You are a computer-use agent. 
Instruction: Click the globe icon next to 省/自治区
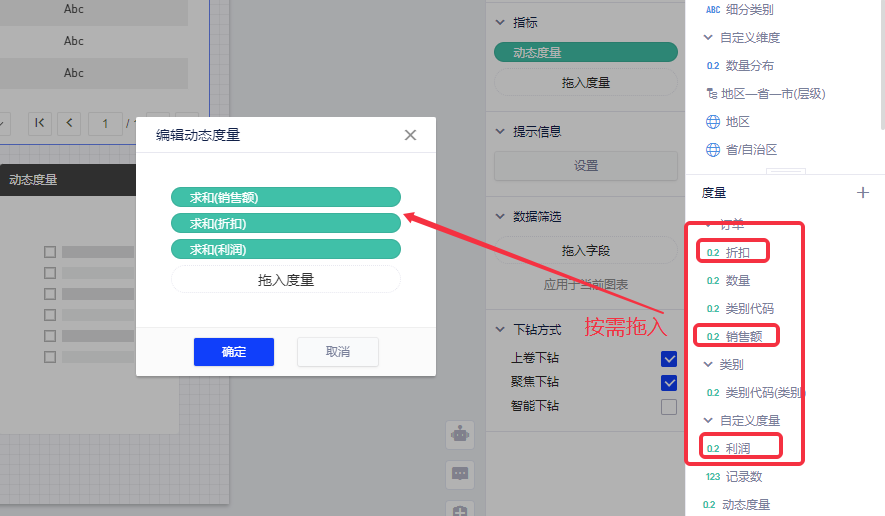point(713,150)
